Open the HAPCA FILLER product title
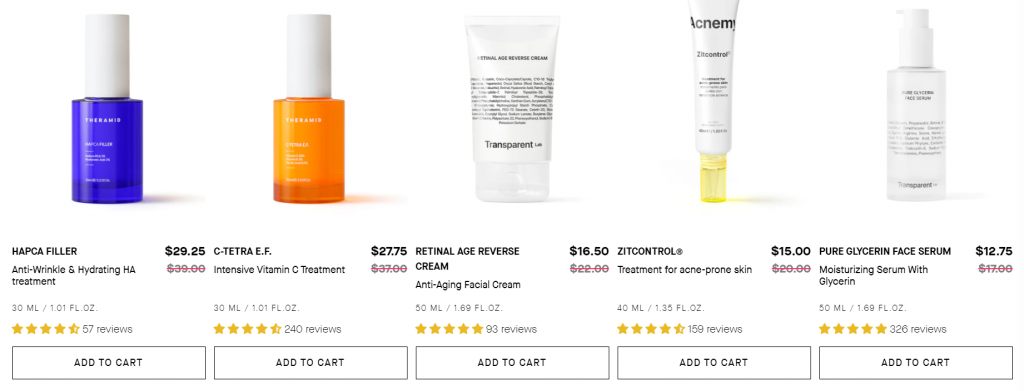Image resolution: width=1024 pixels, height=391 pixels. (x=44, y=251)
